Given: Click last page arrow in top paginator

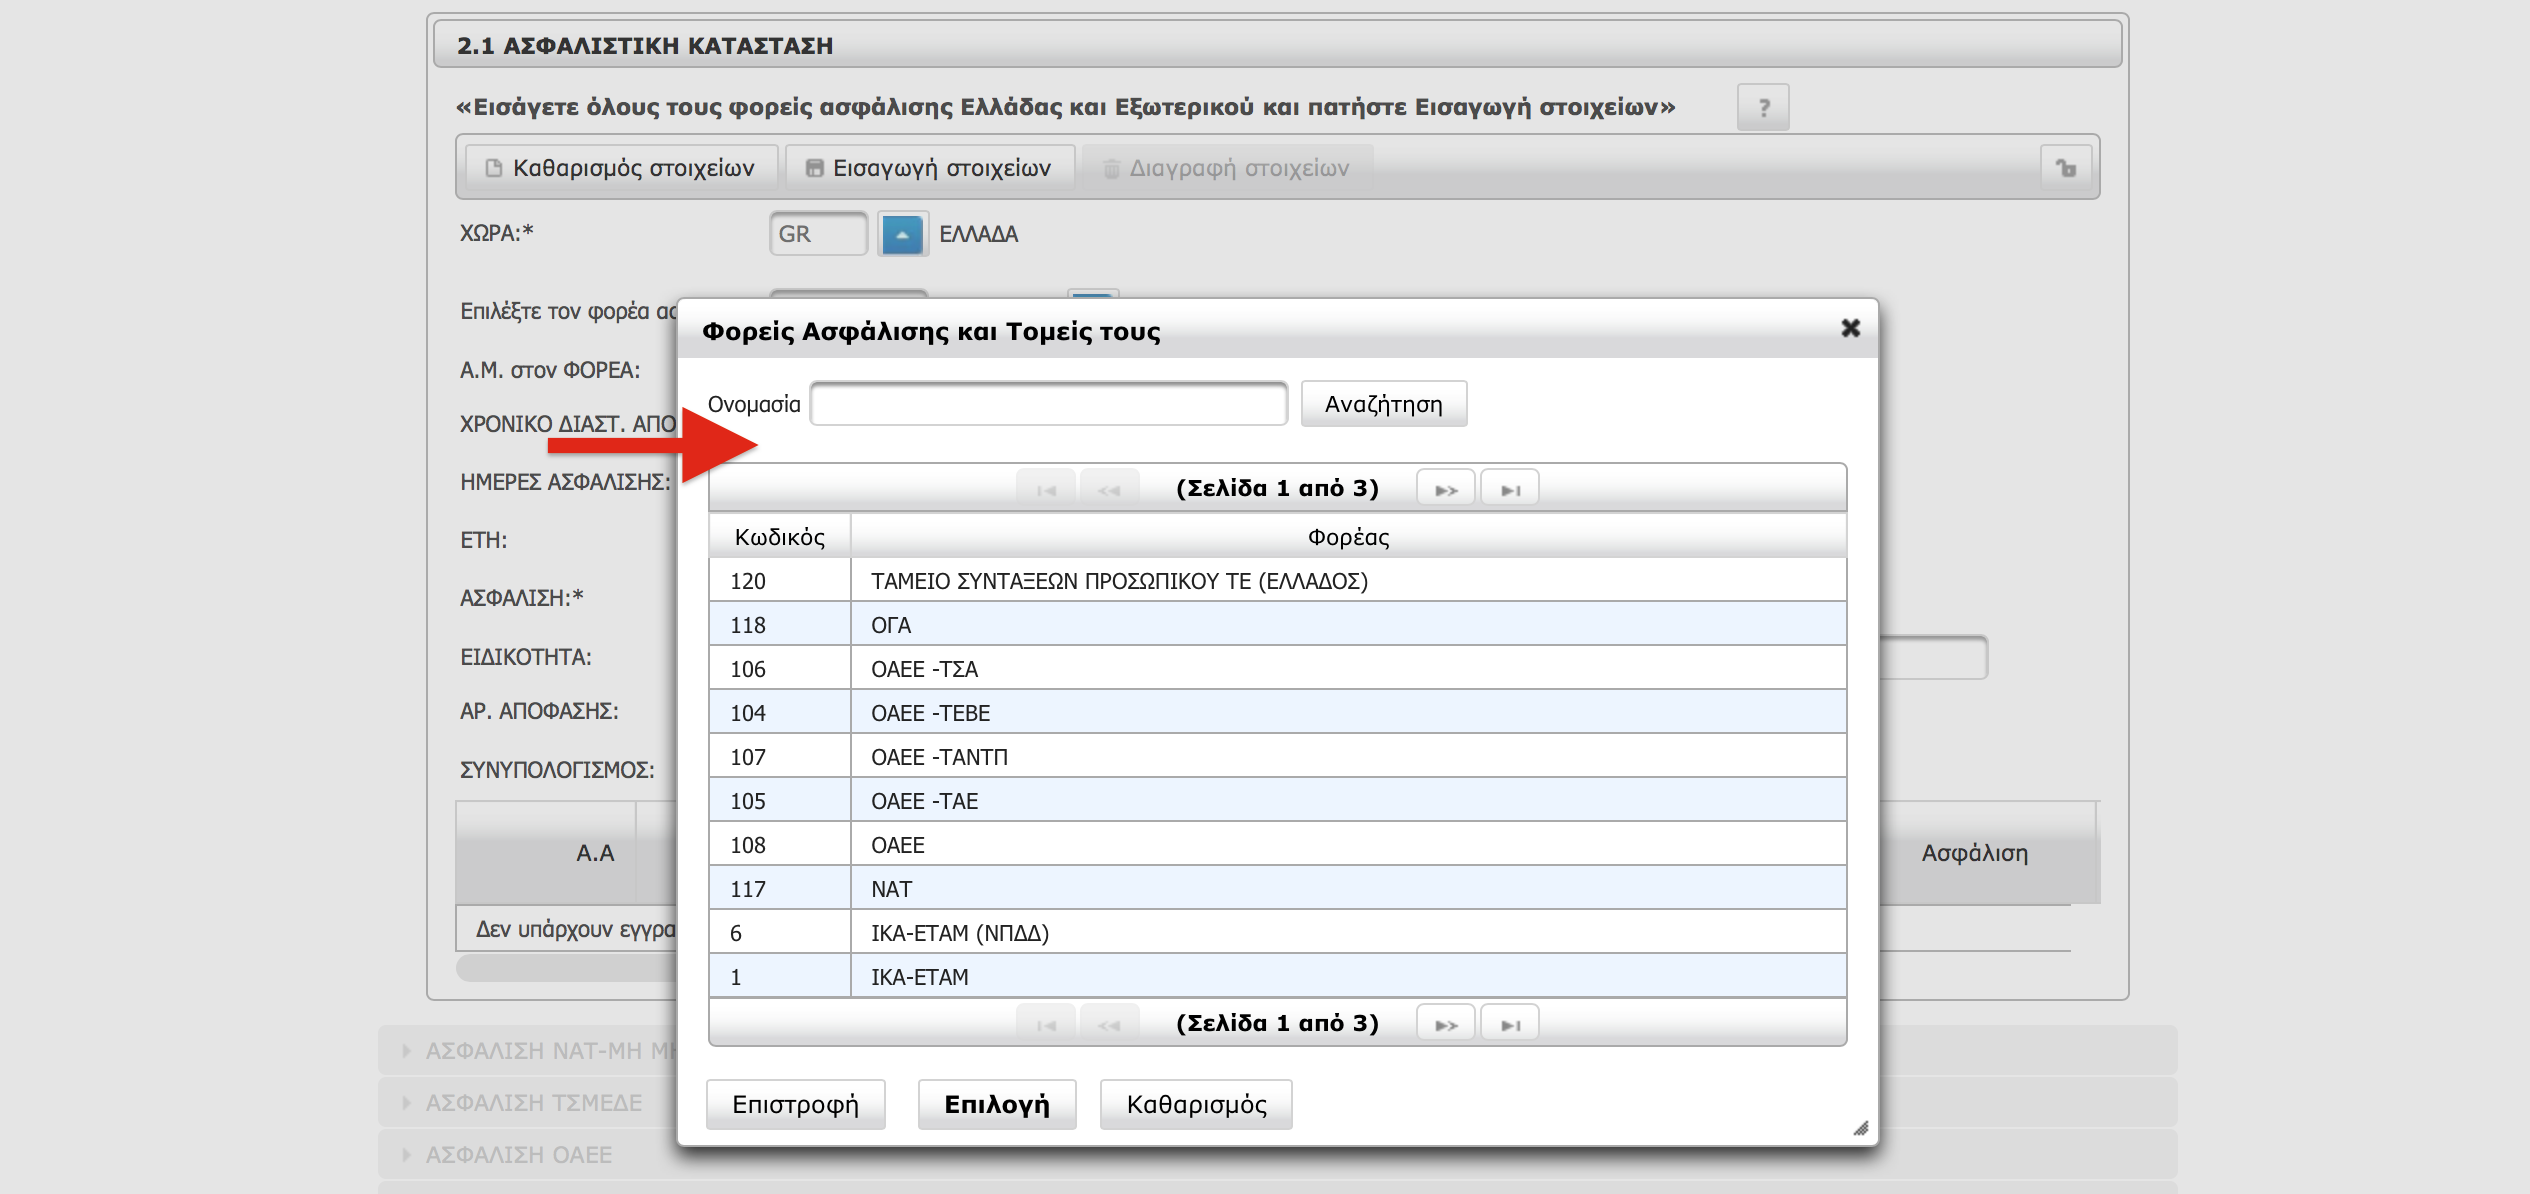Looking at the screenshot, I should click(x=1509, y=489).
